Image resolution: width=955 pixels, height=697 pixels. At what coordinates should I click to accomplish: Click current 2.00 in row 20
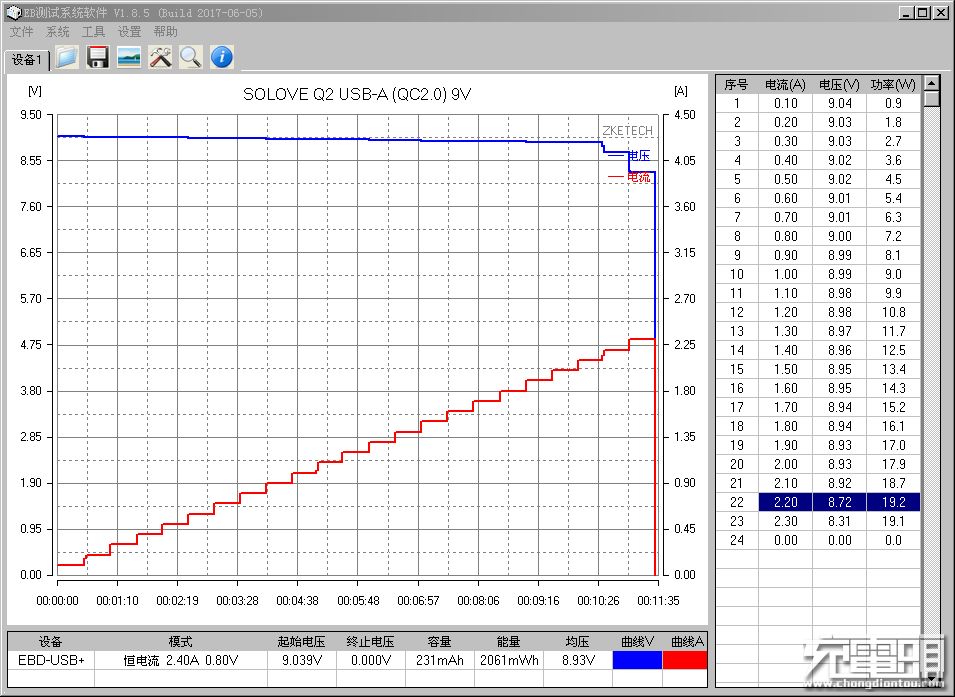[x=785, y=464]
